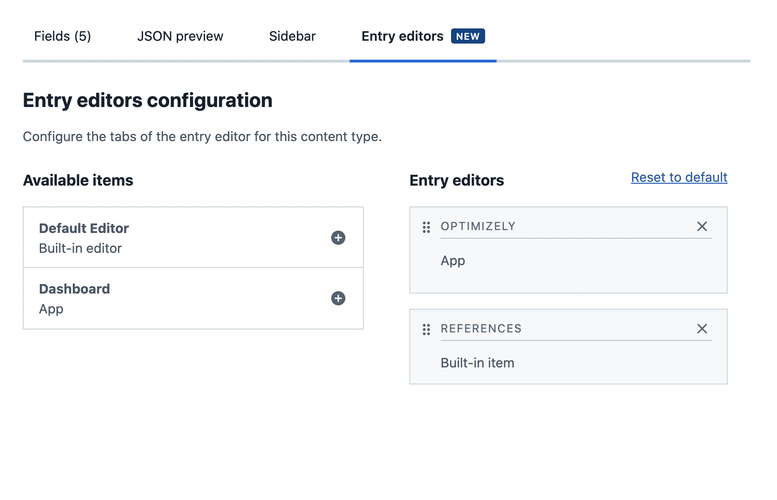
Task: Click the 'Built-in editor' description text
Action: (x=80, y=248)
